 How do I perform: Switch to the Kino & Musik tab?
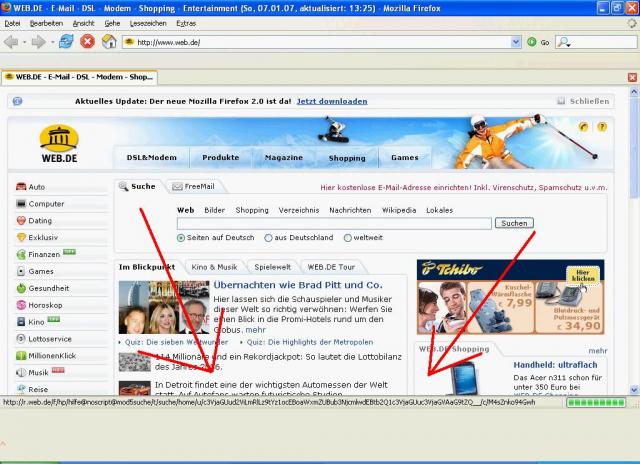coord(214,267)
